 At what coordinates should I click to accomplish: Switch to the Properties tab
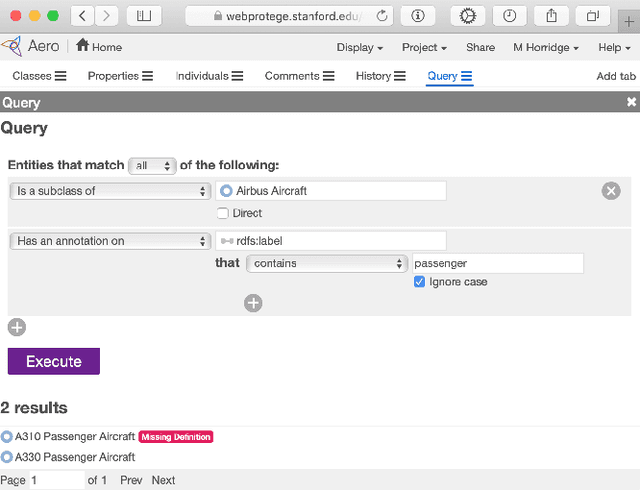tap(113, 76)
